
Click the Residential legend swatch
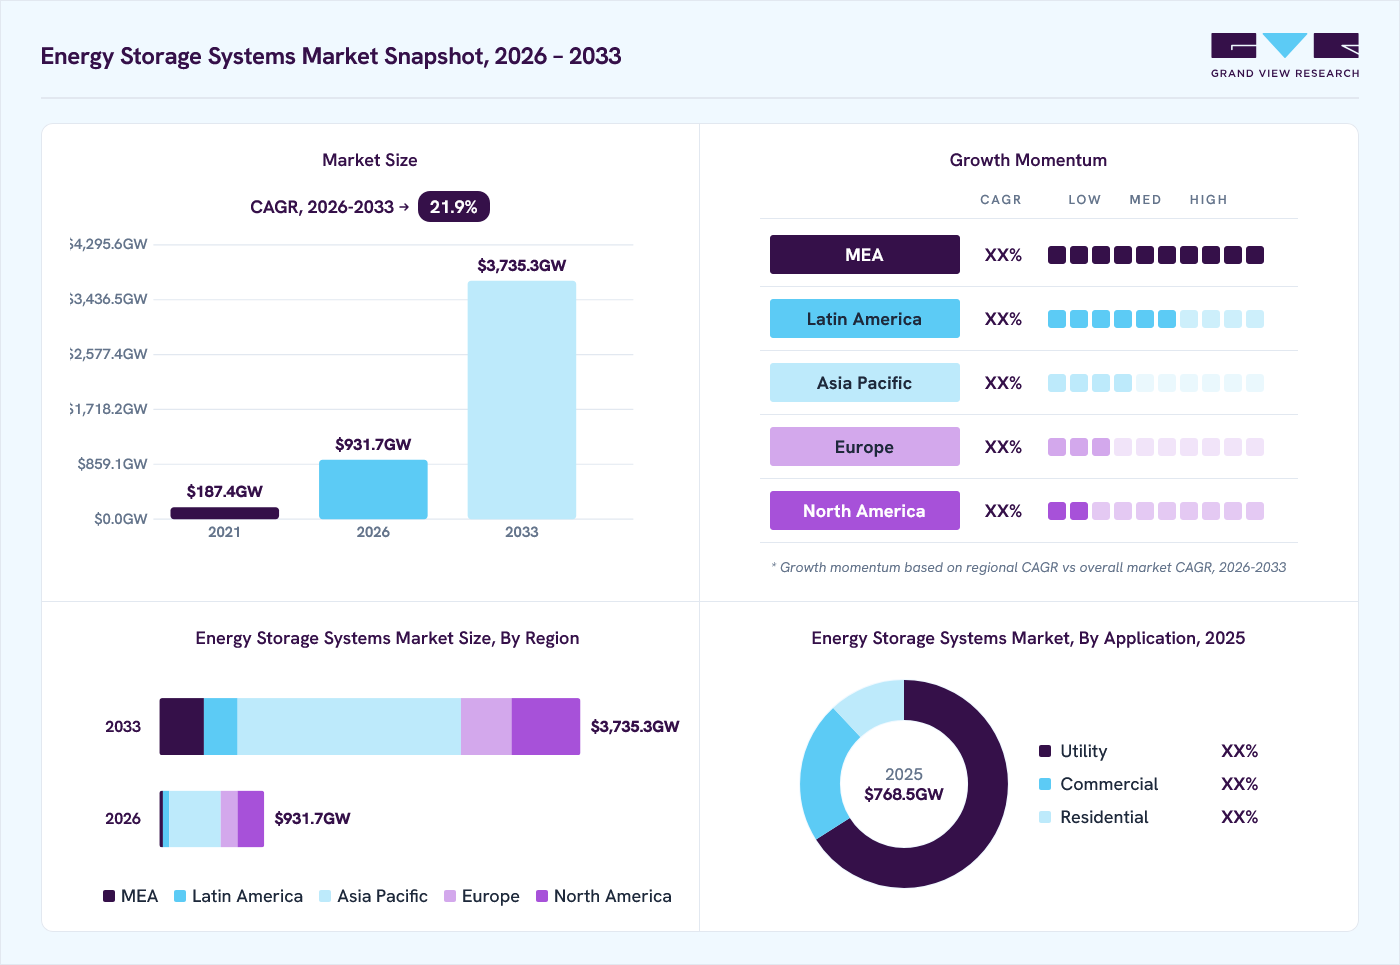pyautogui.click(x=1045, y=817)
